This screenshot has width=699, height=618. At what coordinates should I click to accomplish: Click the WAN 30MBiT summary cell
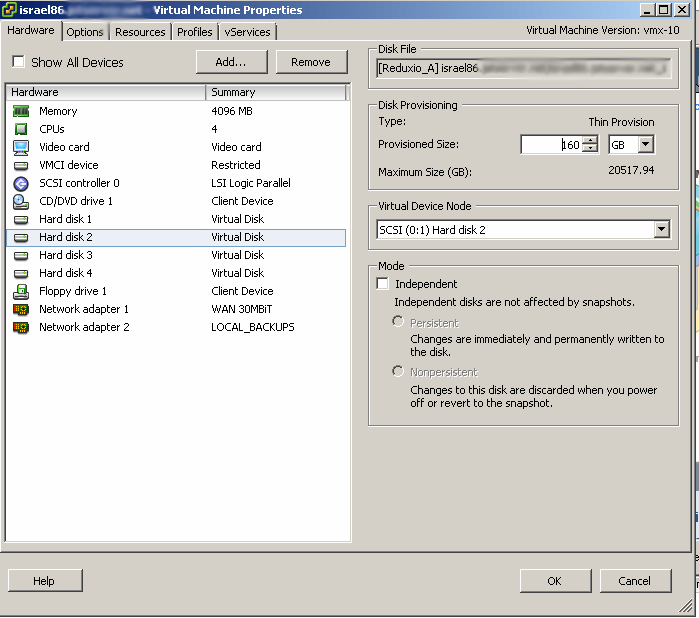pos(242,309)
